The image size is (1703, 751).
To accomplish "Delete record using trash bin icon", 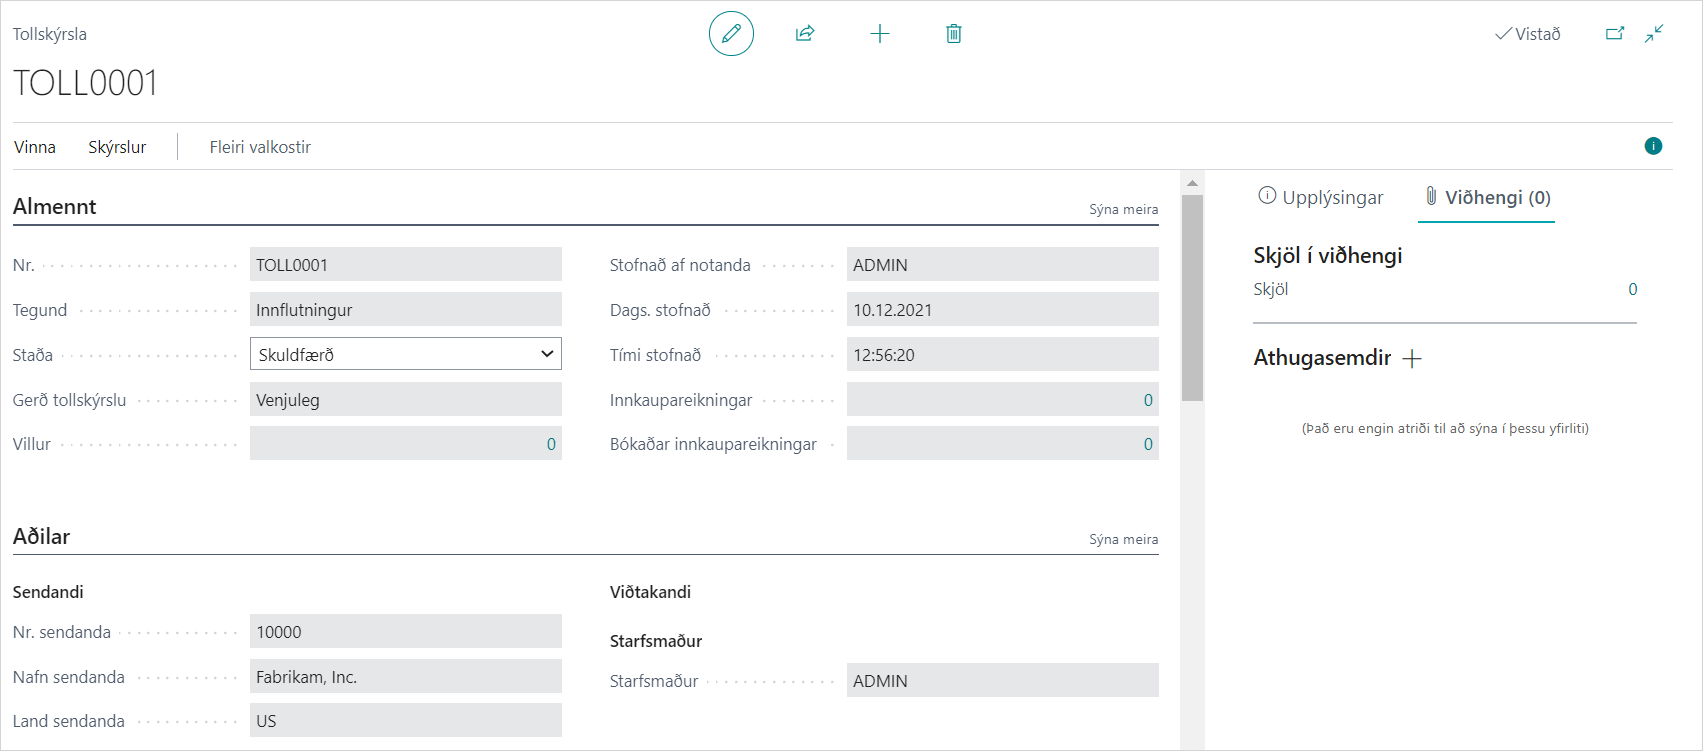I will pyautogui.click(x=954, y=34).
